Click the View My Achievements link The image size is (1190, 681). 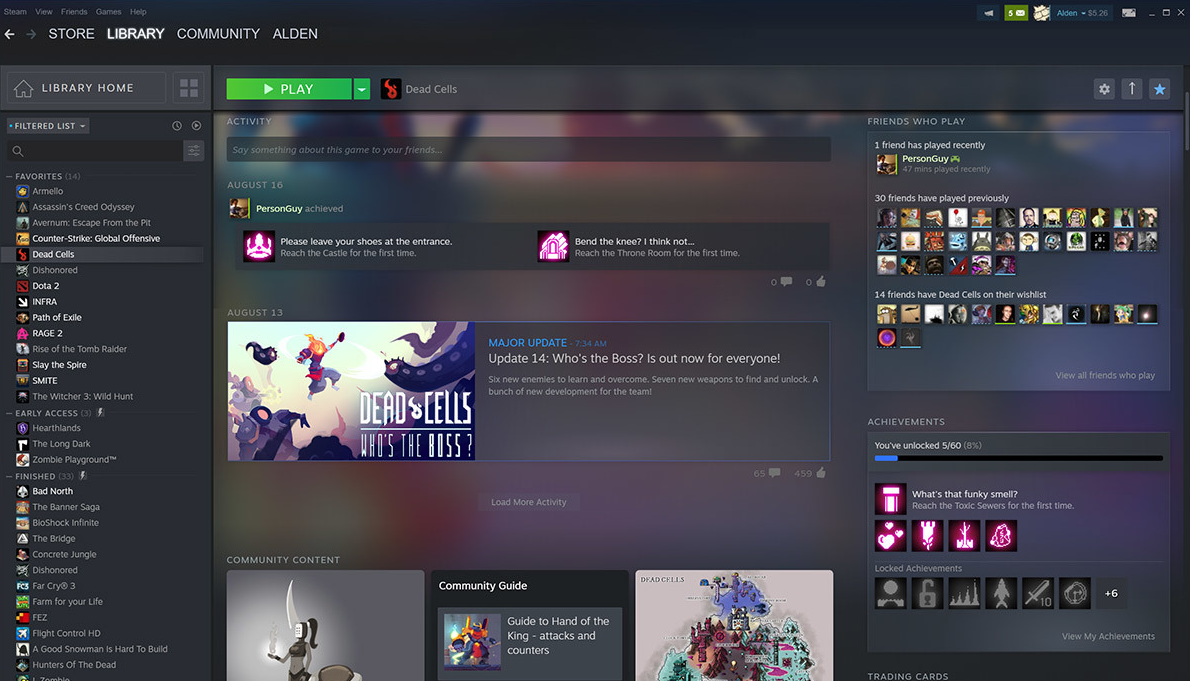click(1108, 636)
